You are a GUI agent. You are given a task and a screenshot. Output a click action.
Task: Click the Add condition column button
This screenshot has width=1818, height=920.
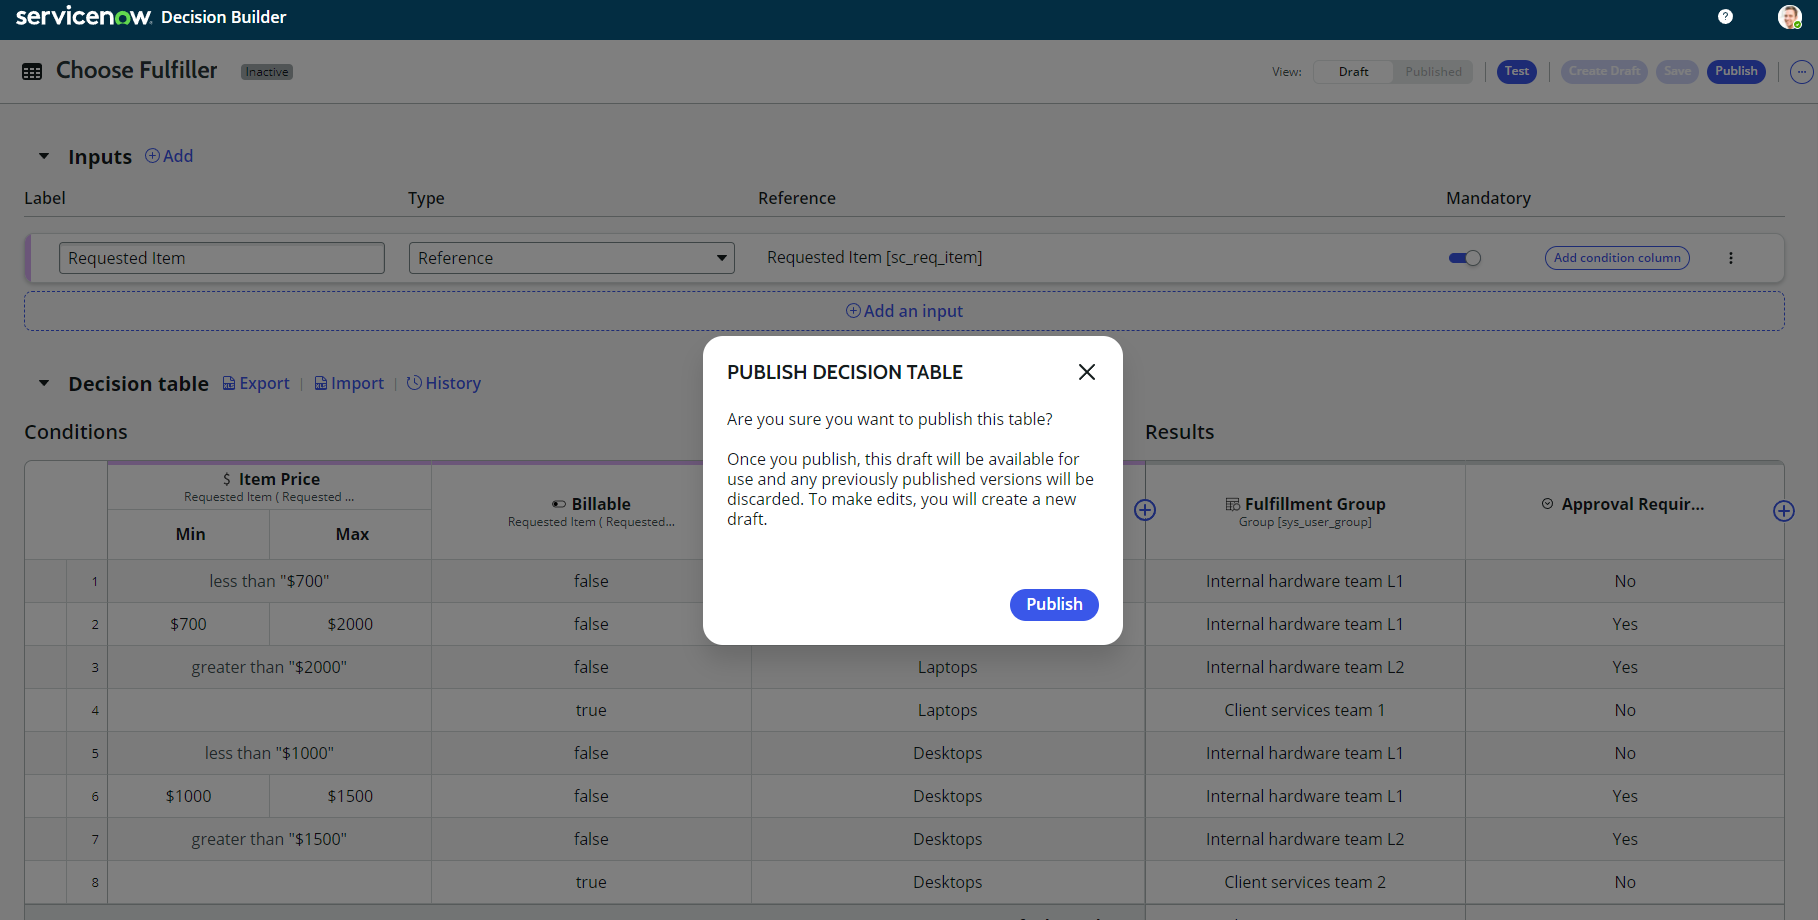[x=1616, y=258]
